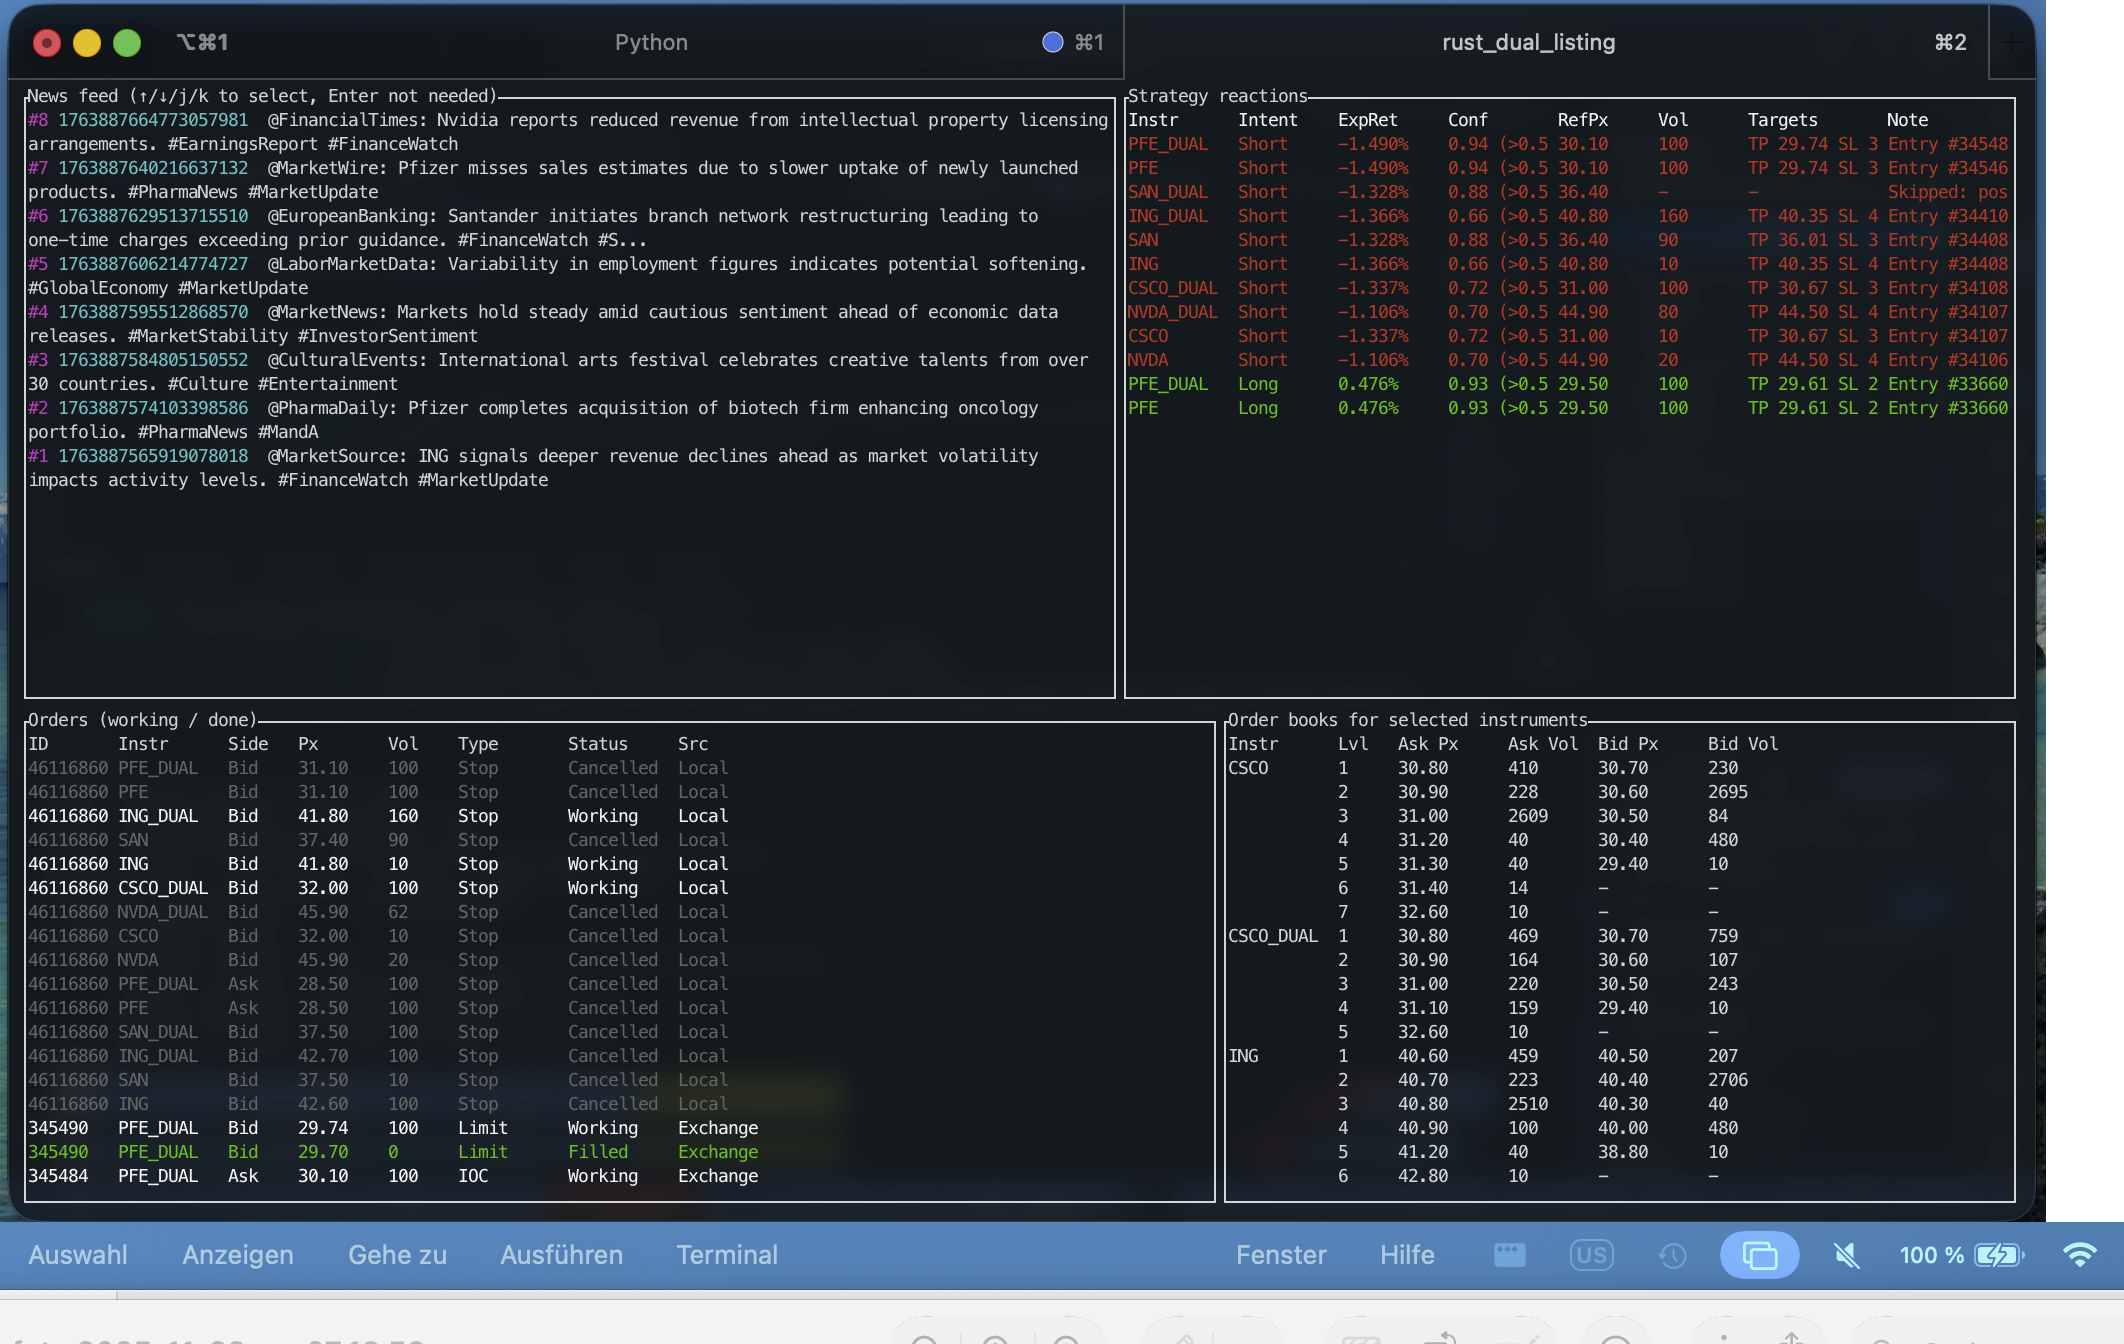
Task: Open the Fenster menu
Action: pos(1281,1255)
